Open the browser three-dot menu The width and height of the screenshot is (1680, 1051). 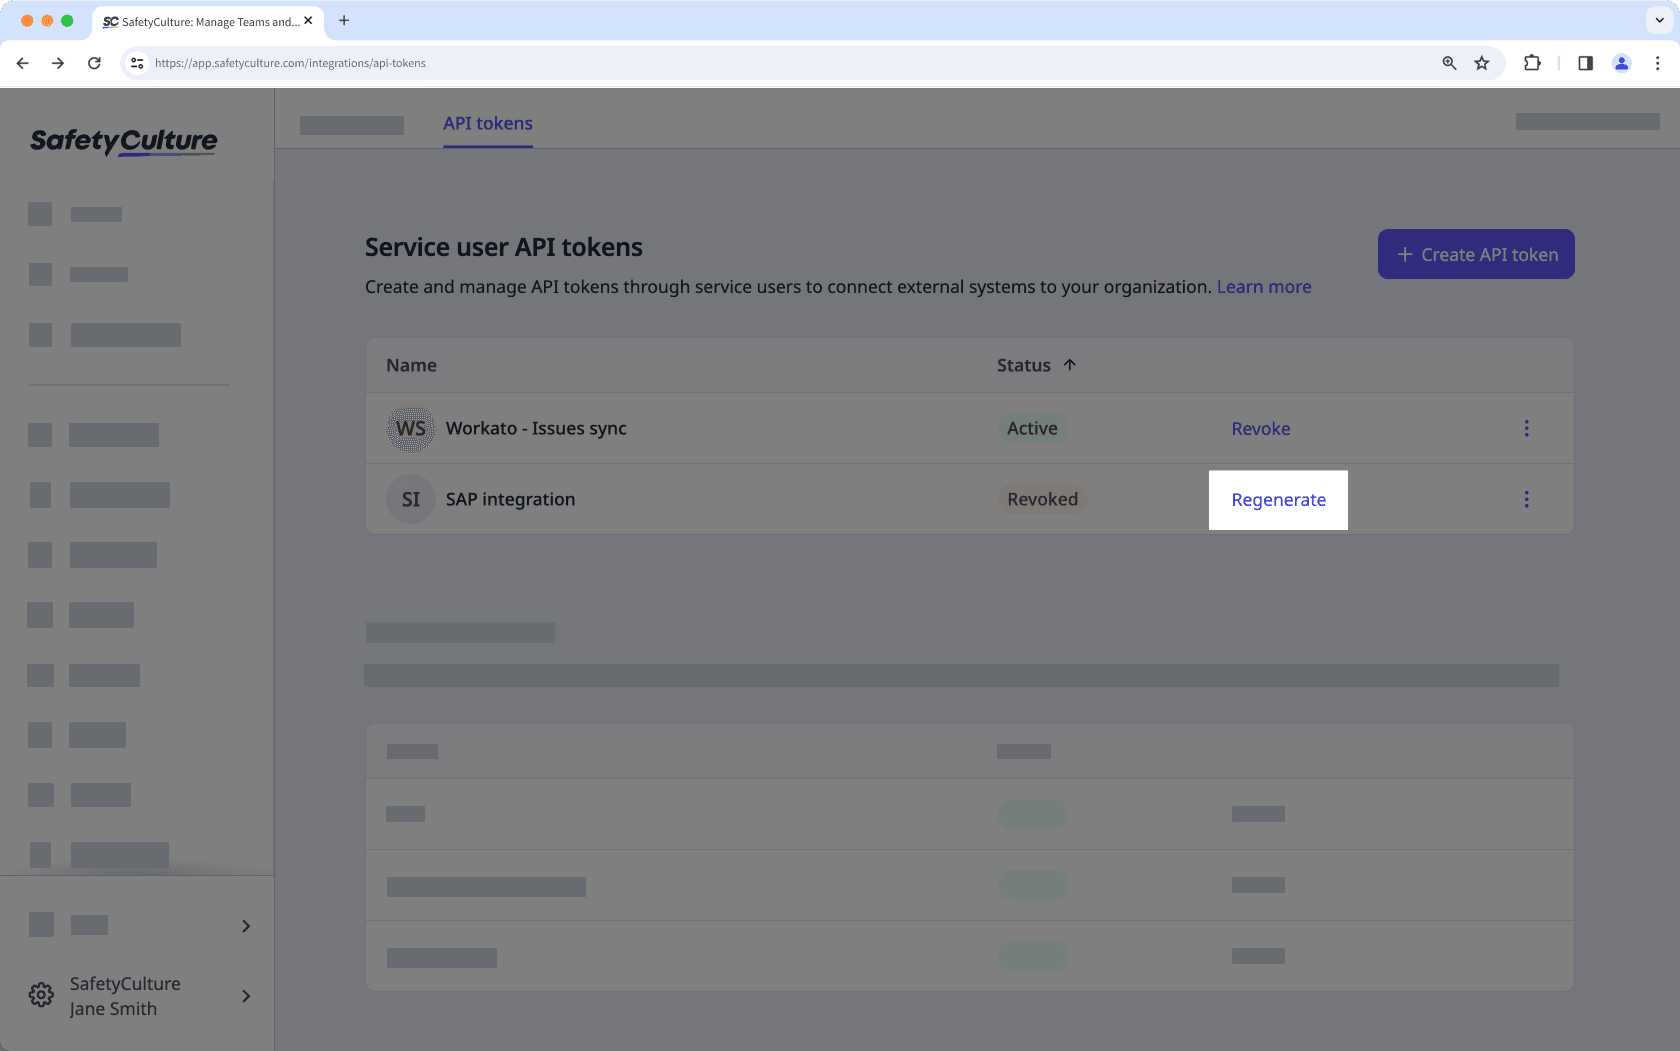[x=1659, y=63]
